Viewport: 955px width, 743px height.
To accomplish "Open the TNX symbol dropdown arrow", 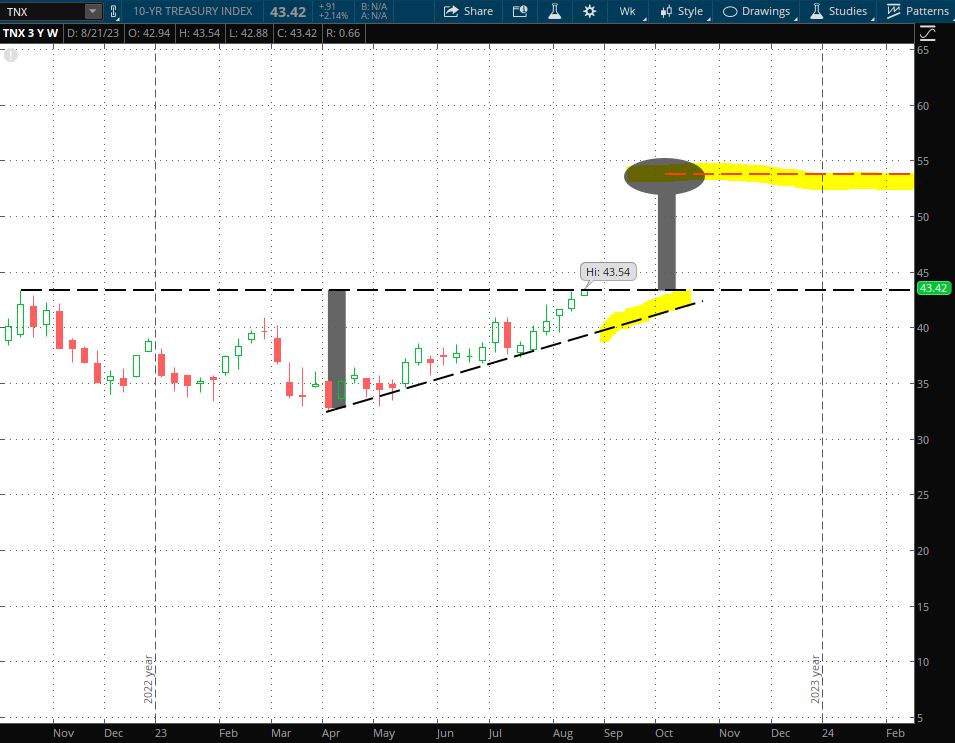I will [93, 11].
